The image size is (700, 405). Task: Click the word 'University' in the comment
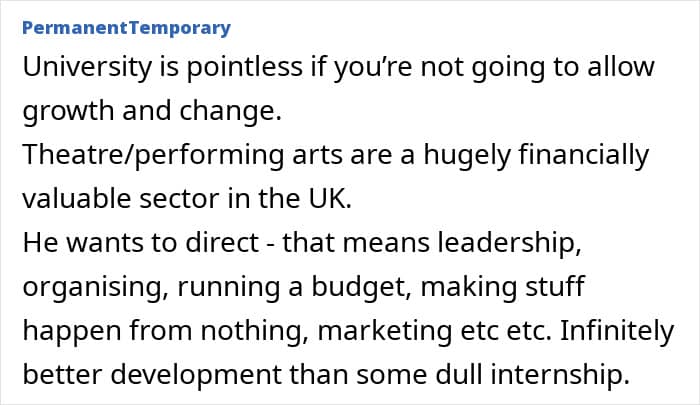click(75, 69)
